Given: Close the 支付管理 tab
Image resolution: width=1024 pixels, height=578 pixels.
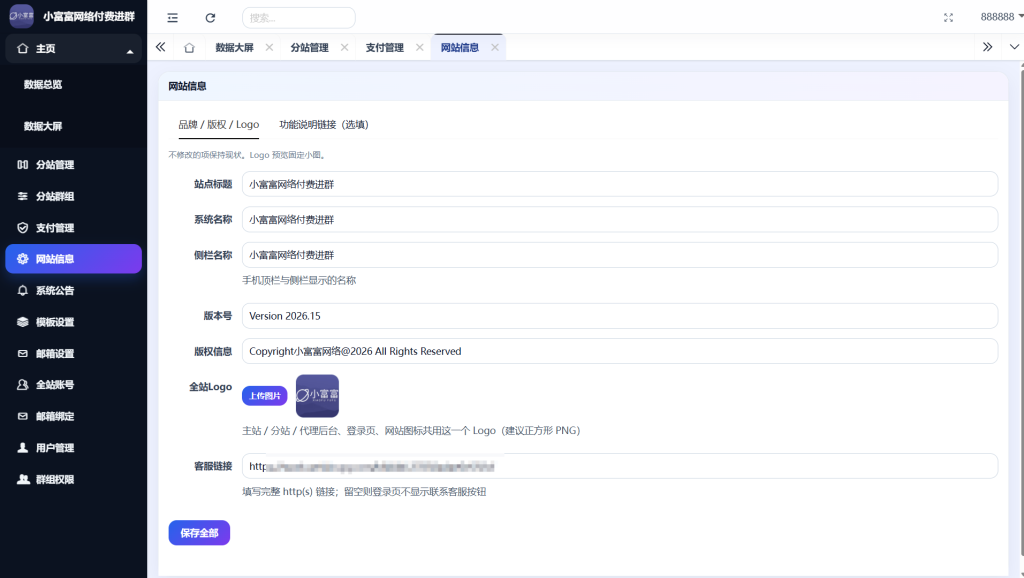Looking at the screenshot, I should (419, 48).
